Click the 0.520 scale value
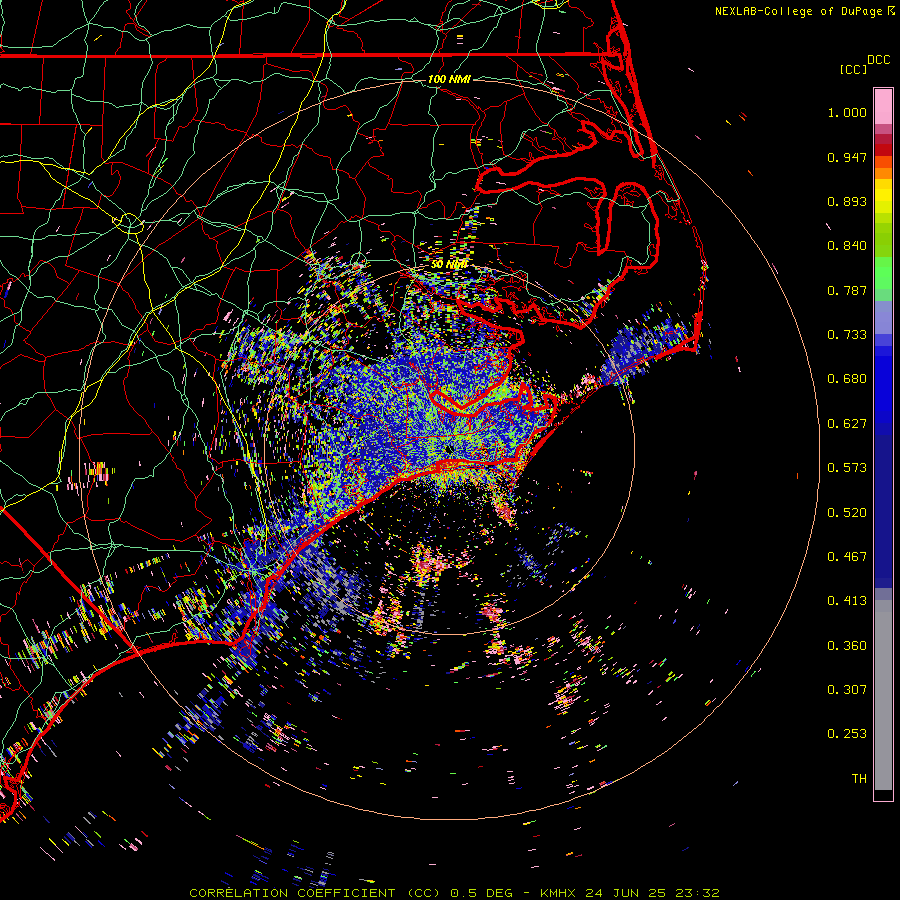 pos(847,513)
